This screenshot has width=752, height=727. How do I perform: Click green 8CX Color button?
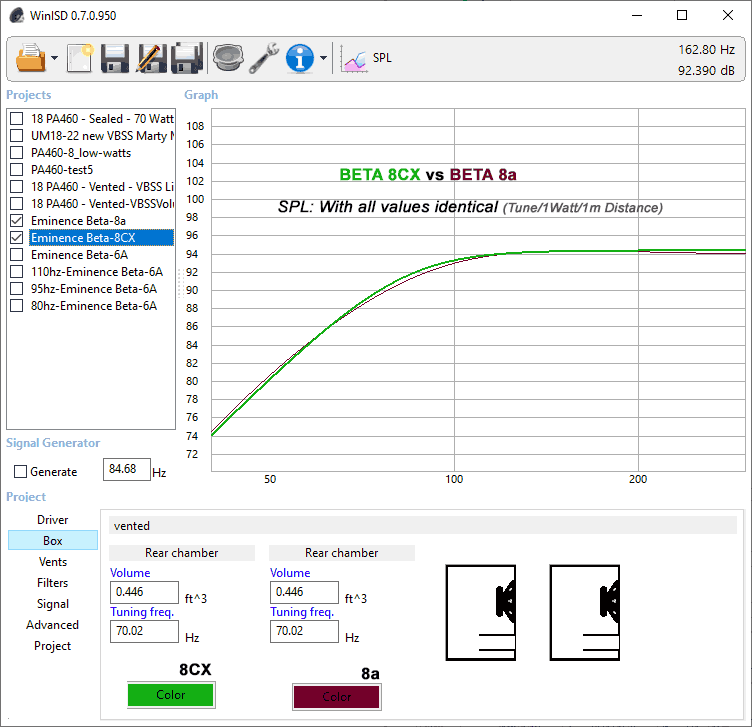click(x=171, y=695)
